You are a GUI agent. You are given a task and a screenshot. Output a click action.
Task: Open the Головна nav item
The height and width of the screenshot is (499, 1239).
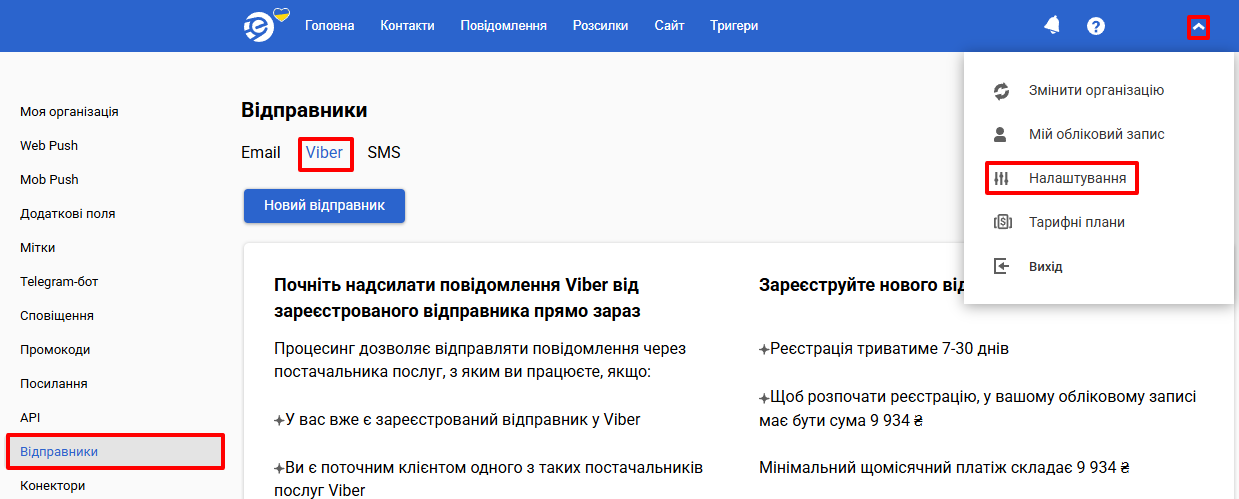coord(330,26)
